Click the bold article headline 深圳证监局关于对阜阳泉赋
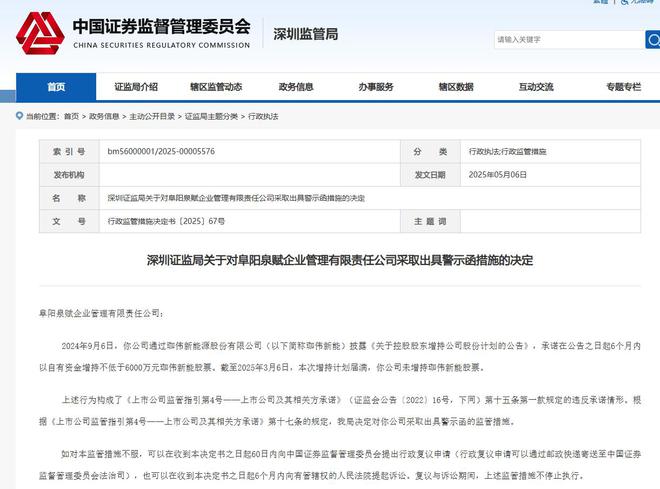This screenshot has width=660, height=489. pos(340,260)
